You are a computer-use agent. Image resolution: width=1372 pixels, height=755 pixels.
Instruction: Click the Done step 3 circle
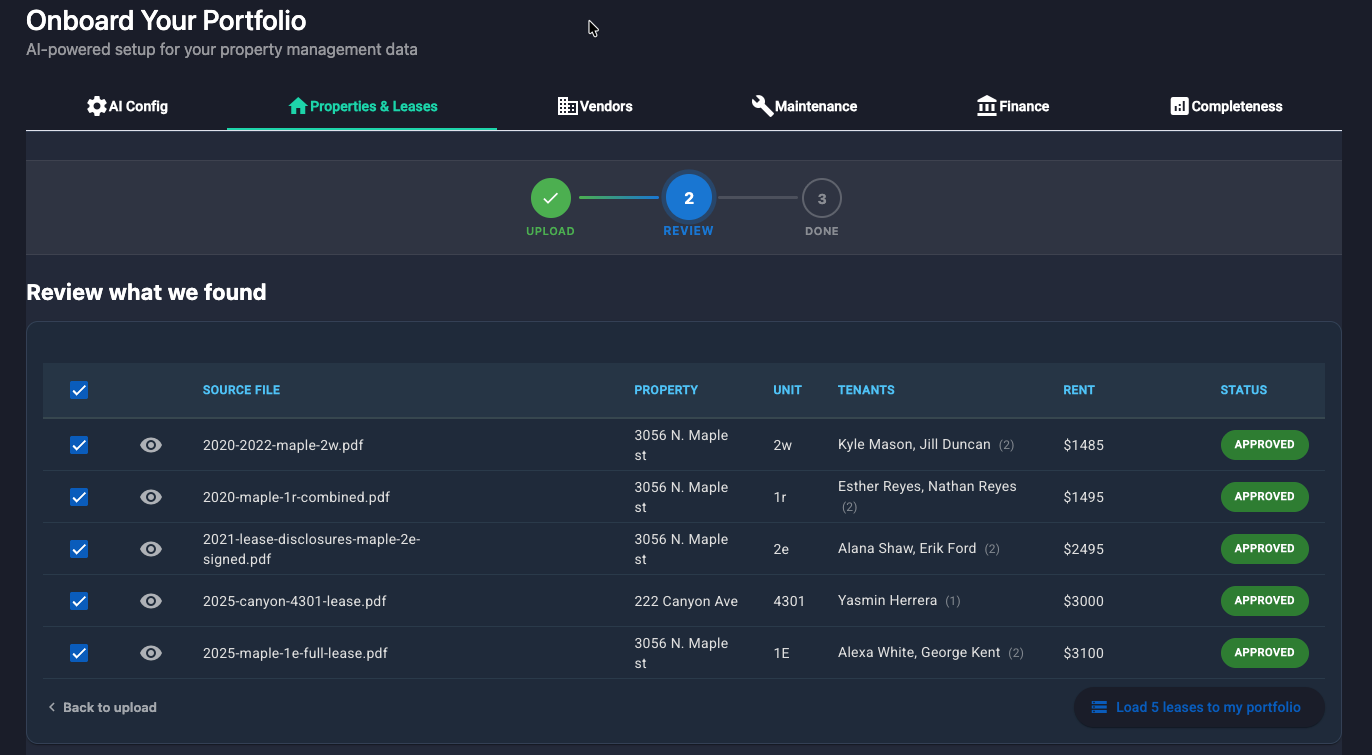[822, 198]
